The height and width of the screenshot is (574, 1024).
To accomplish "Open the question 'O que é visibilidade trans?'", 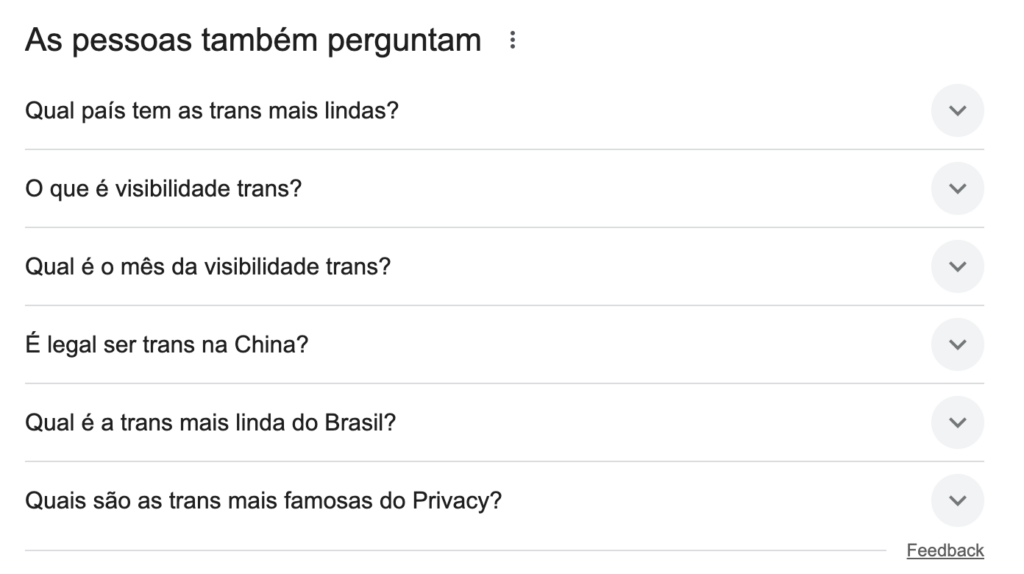I will [x=163, y=189].
